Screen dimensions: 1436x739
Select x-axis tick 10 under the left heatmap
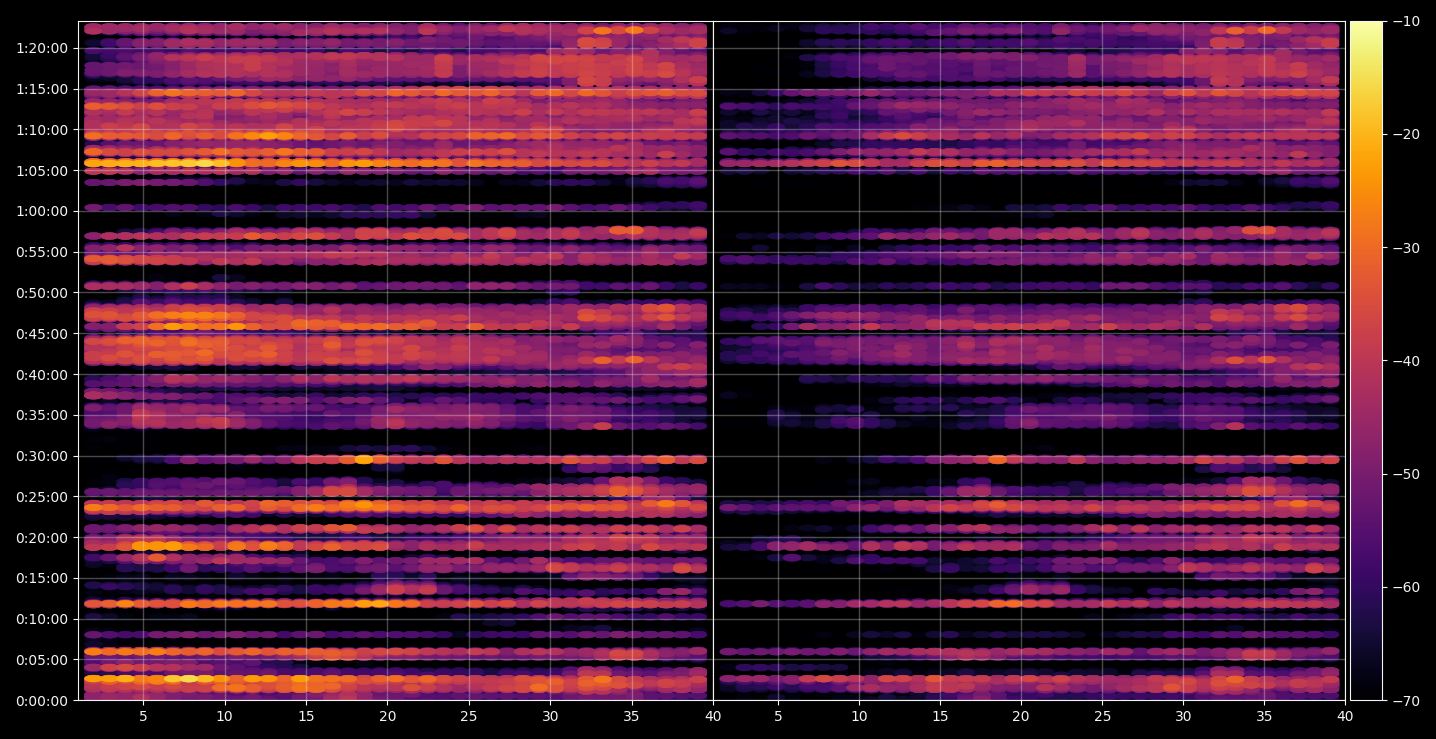[x=224, y=717]
